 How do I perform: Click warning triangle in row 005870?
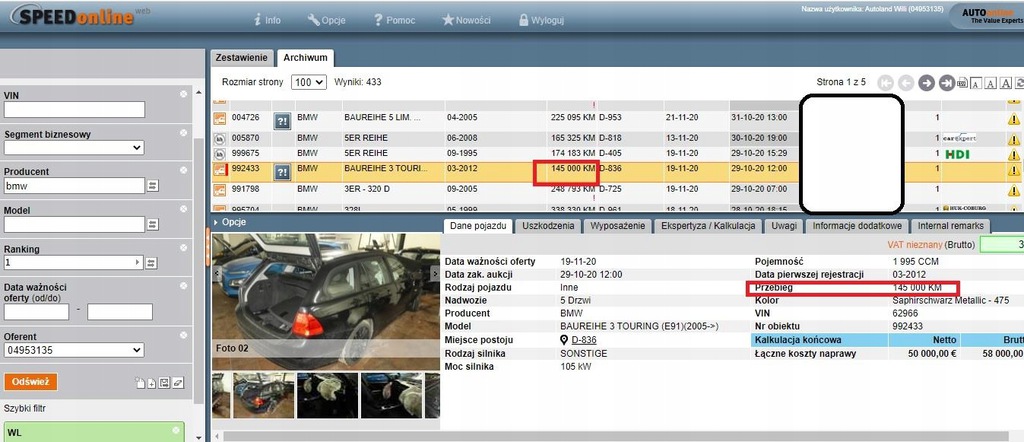1014,137
